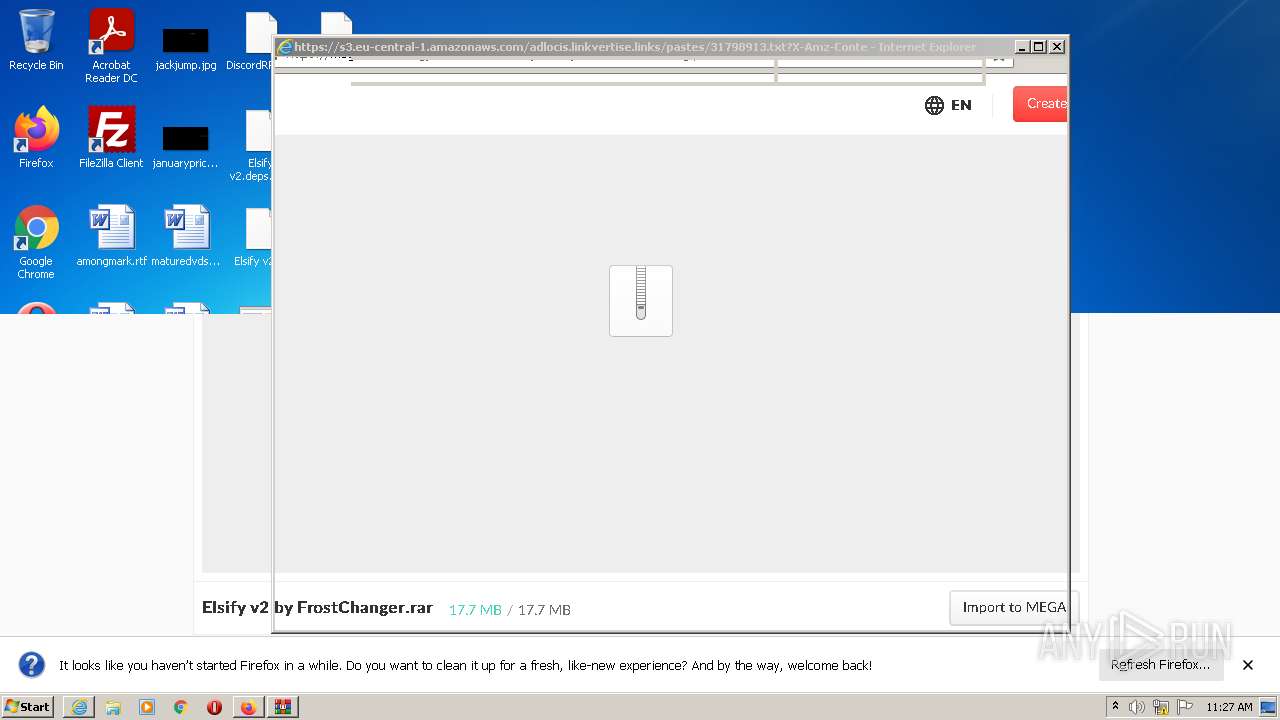The image size is (1280, 720).
Task: Close the Internet Explorer window
Action: click(x=1057, y=46)
